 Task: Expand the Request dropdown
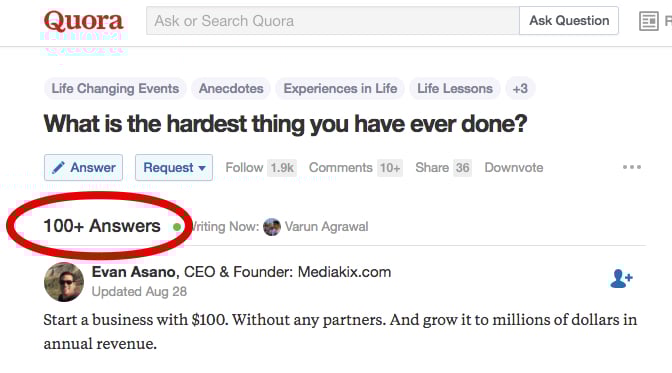tap(174, 167)
